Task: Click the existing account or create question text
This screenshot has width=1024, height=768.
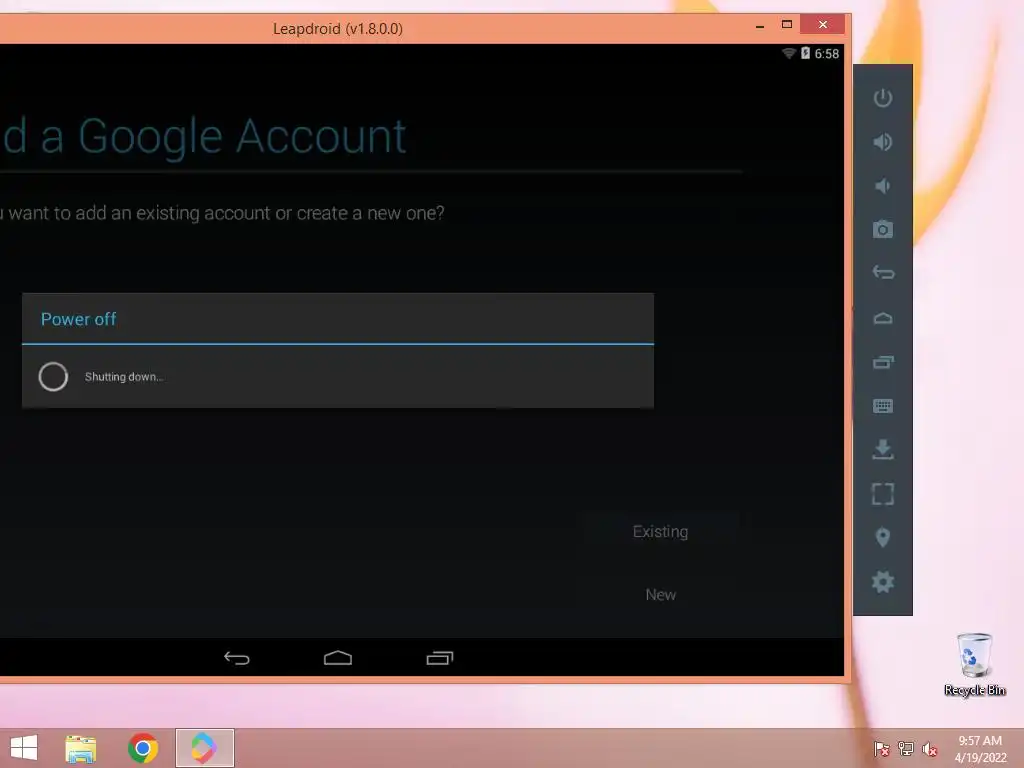Action: tap(222, 214)
